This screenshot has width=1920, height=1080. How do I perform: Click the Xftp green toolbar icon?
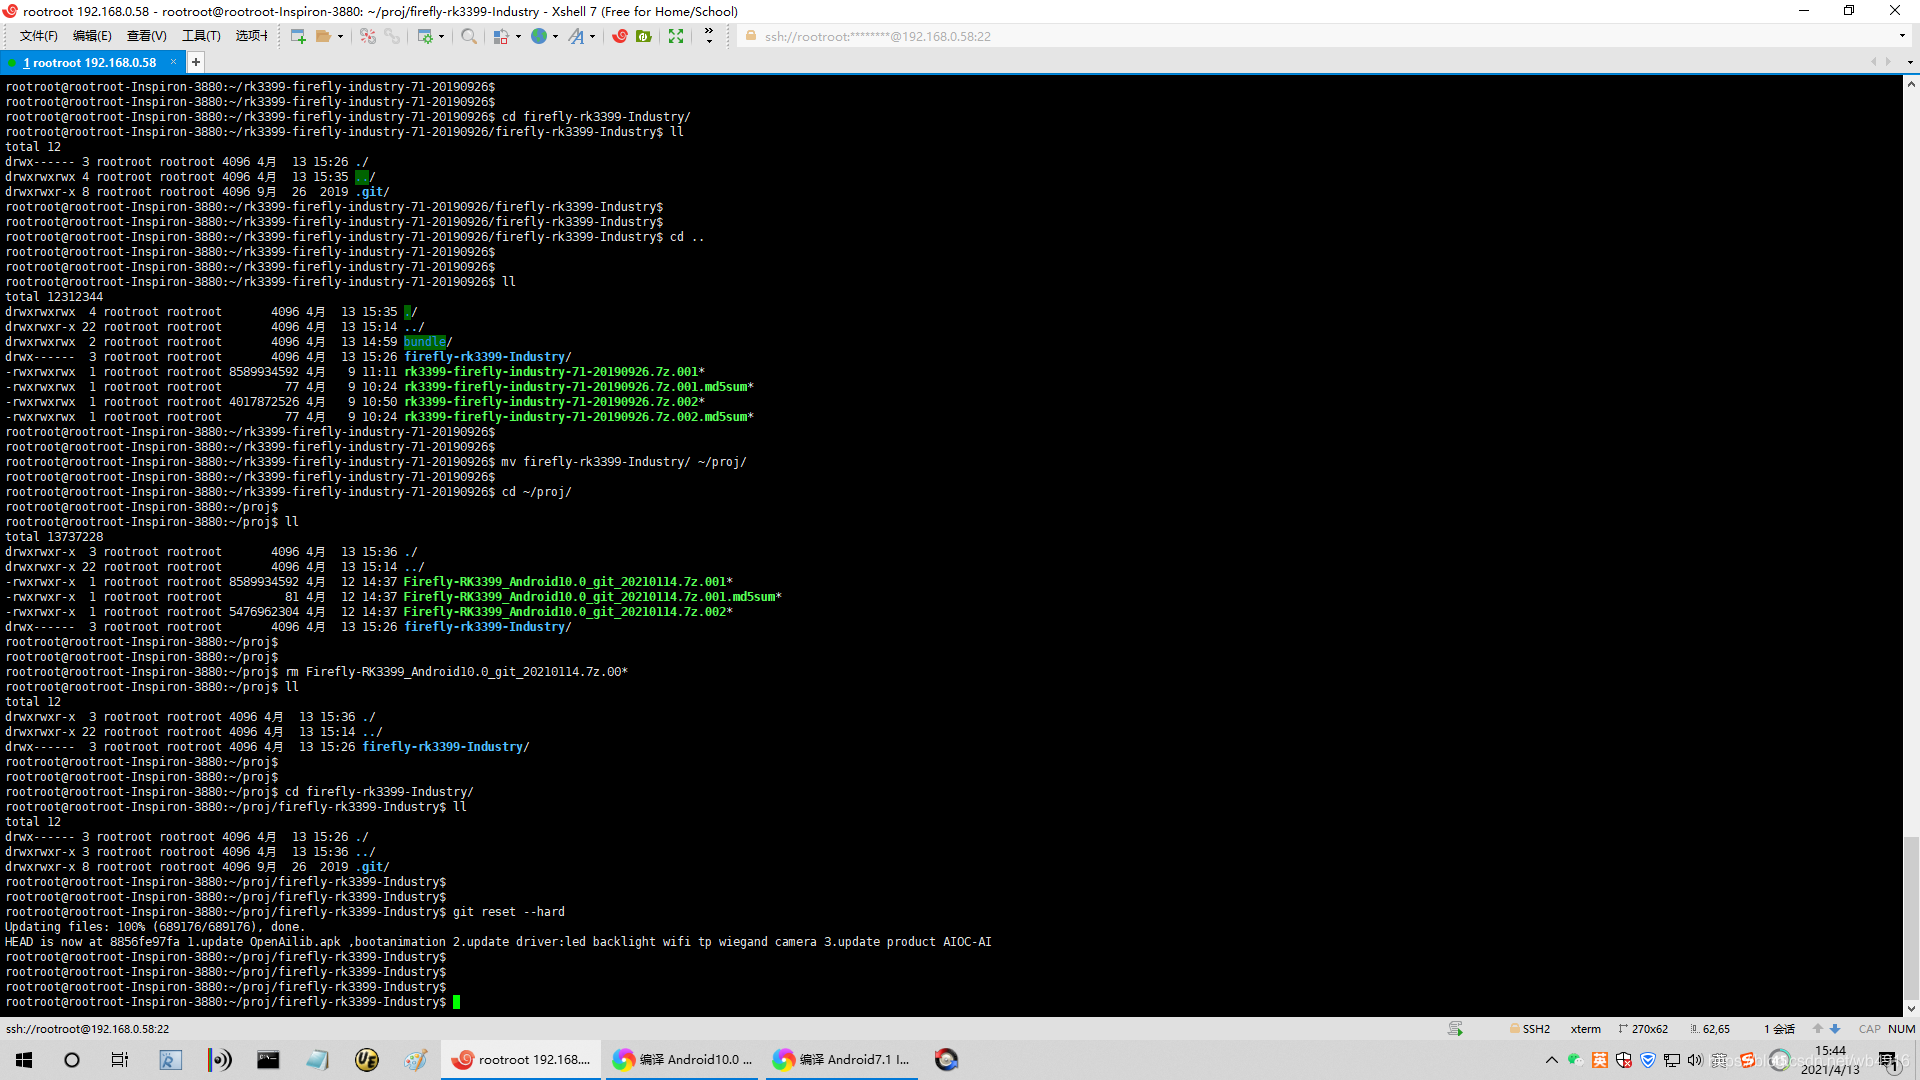(644, 36)
